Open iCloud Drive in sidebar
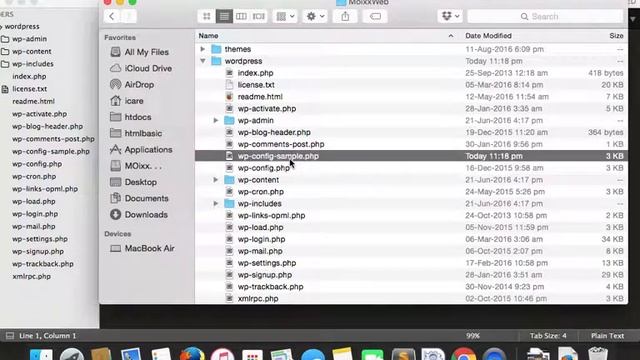 (x=141, y=68)
